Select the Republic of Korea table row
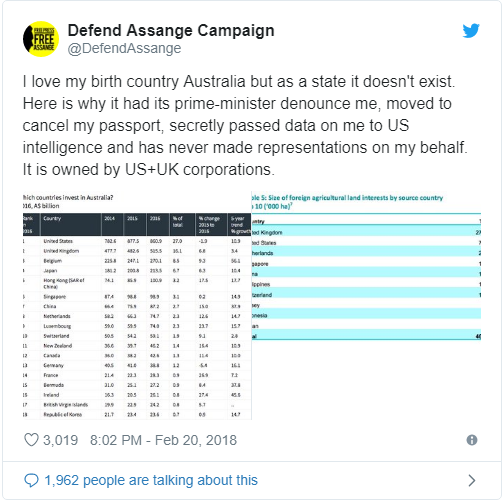 137,414
